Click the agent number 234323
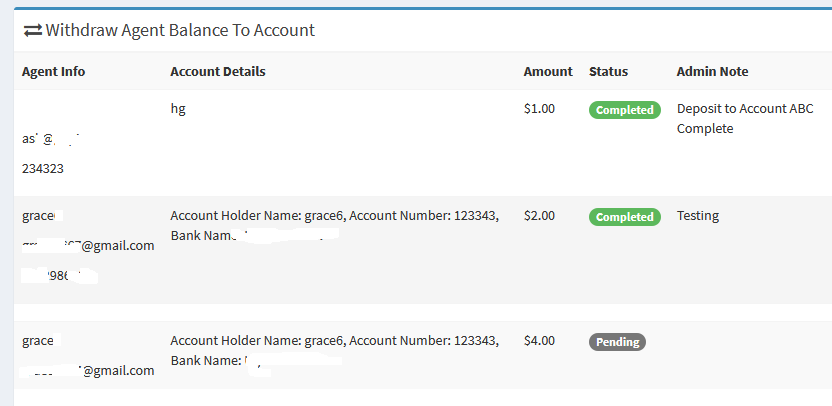This screenshot has width=832, height=406. click(x=42, y=169)
